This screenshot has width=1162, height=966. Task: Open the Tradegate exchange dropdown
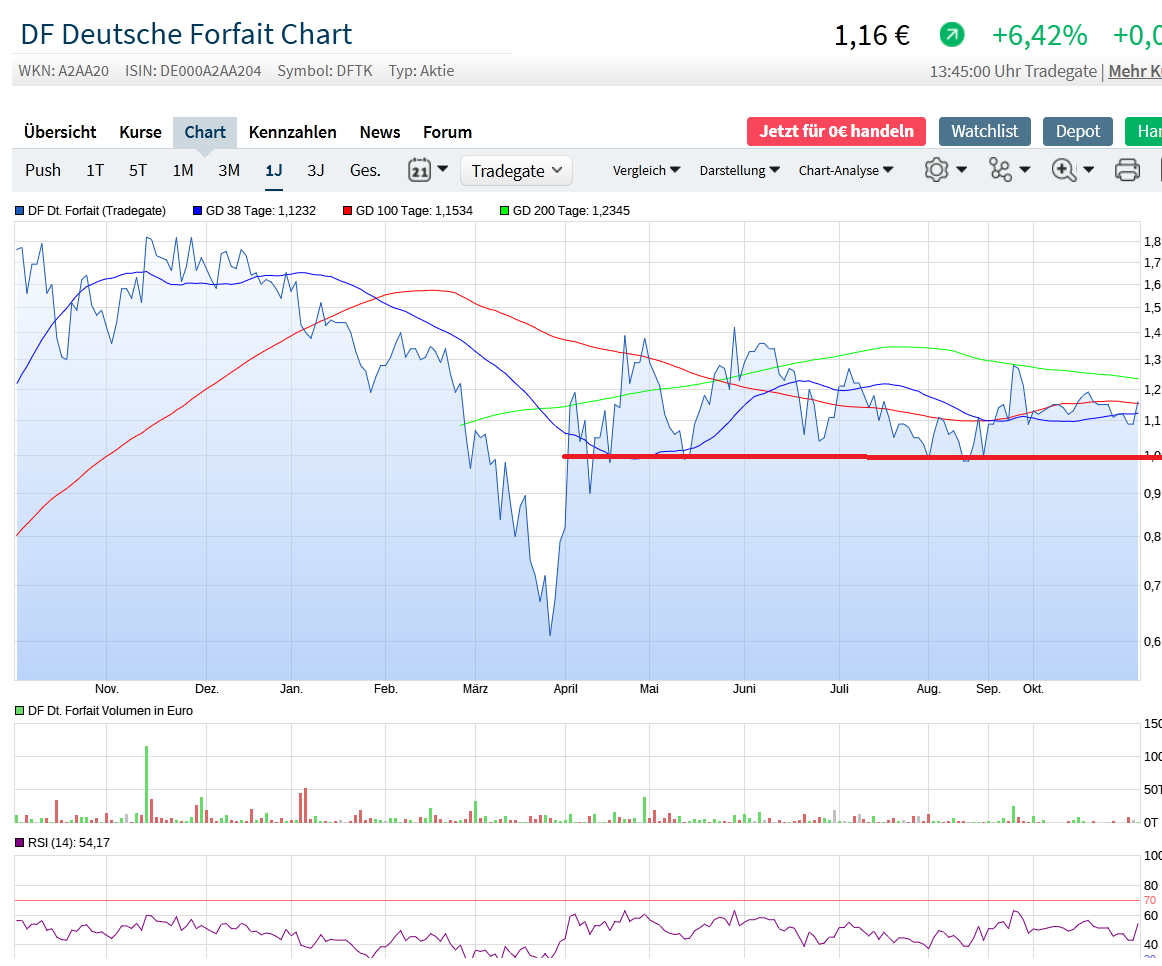pos(516,171)
